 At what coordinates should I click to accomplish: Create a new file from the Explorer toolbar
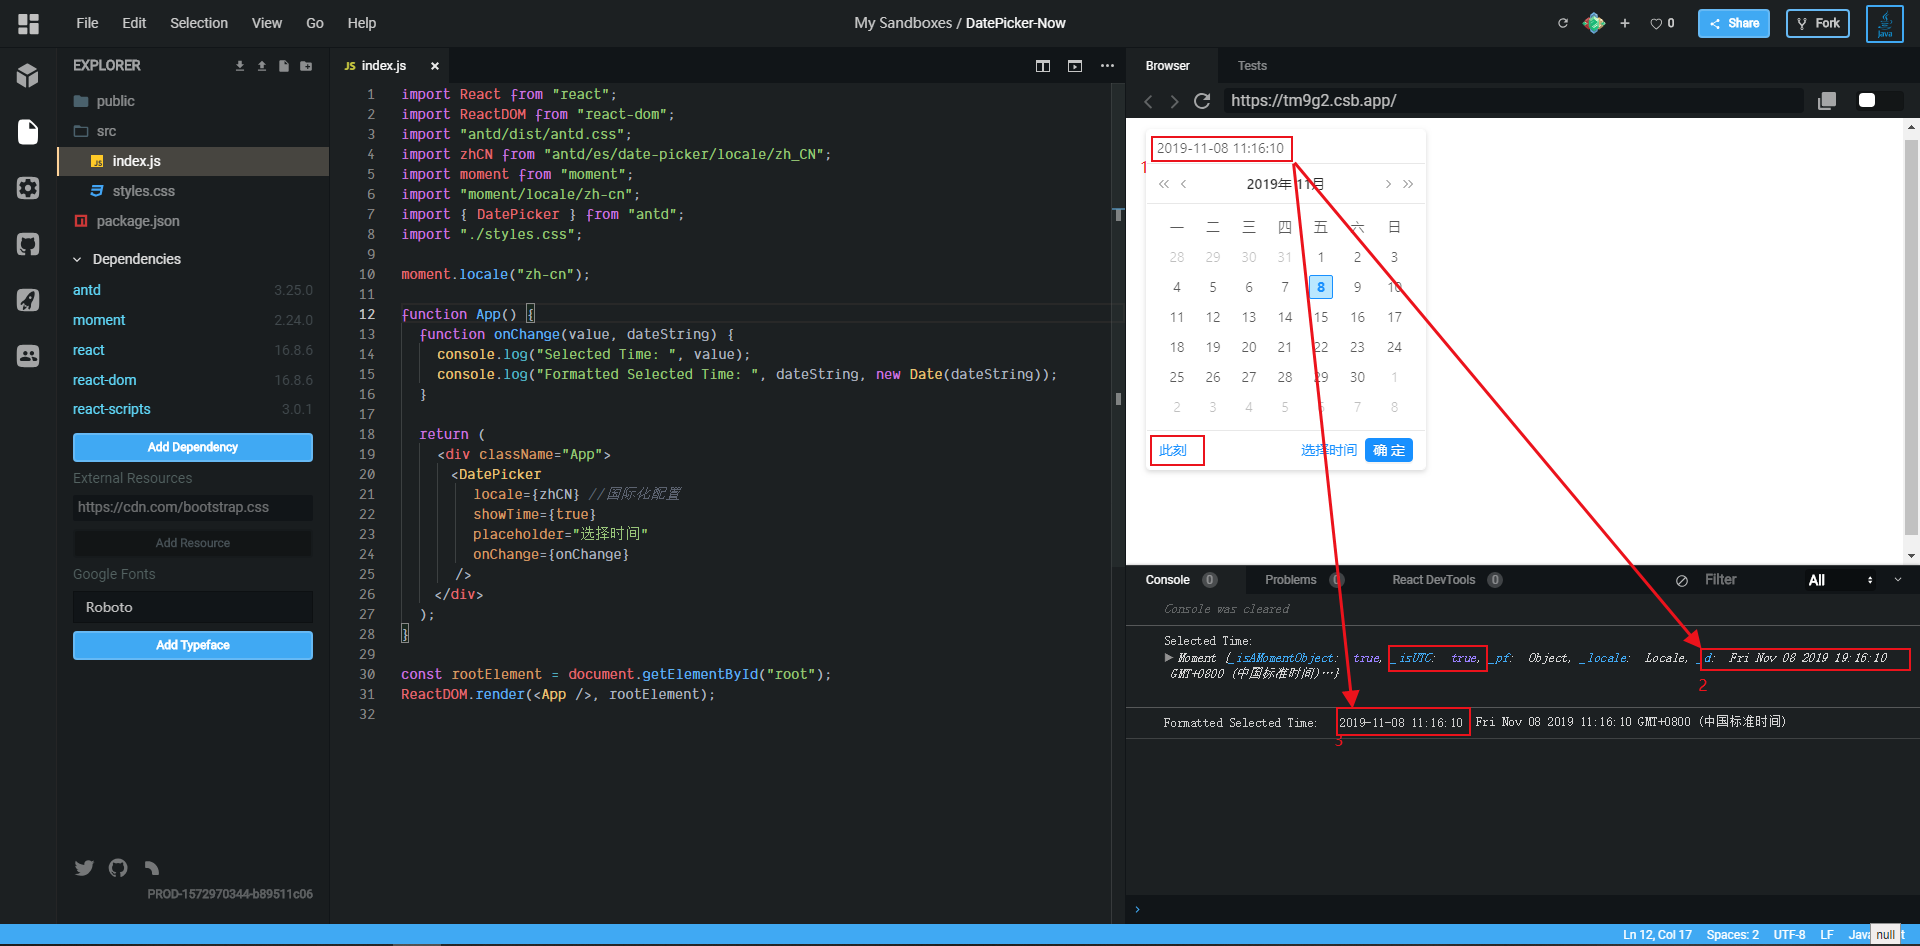pos(283,65)
